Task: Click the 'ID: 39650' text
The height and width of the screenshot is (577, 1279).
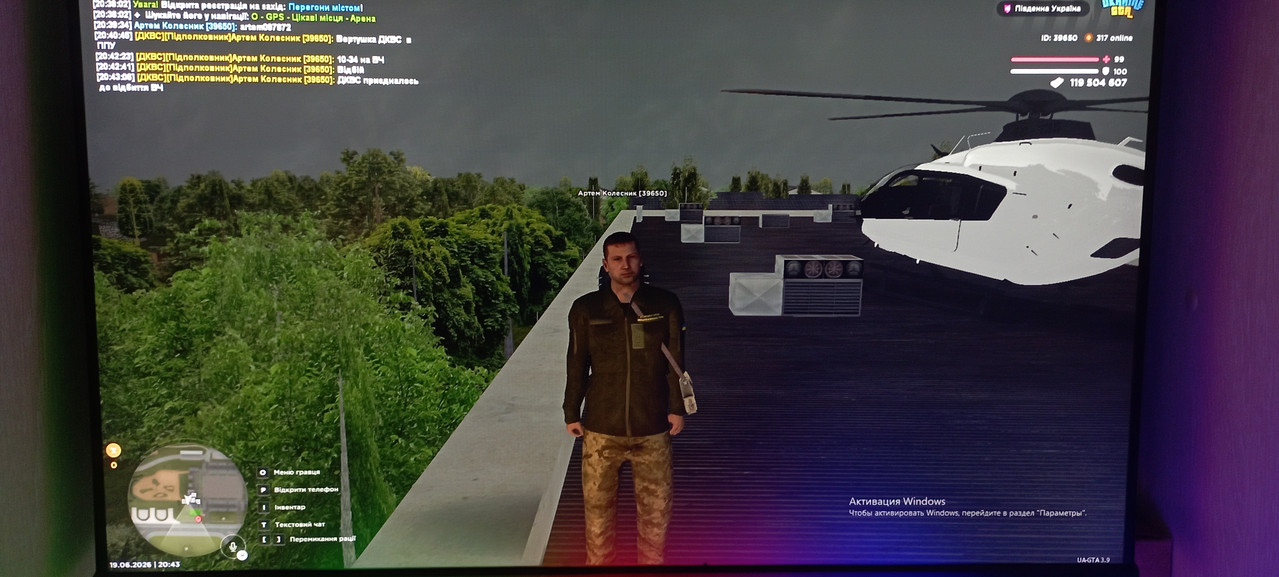Action: tap(1059, 38)
